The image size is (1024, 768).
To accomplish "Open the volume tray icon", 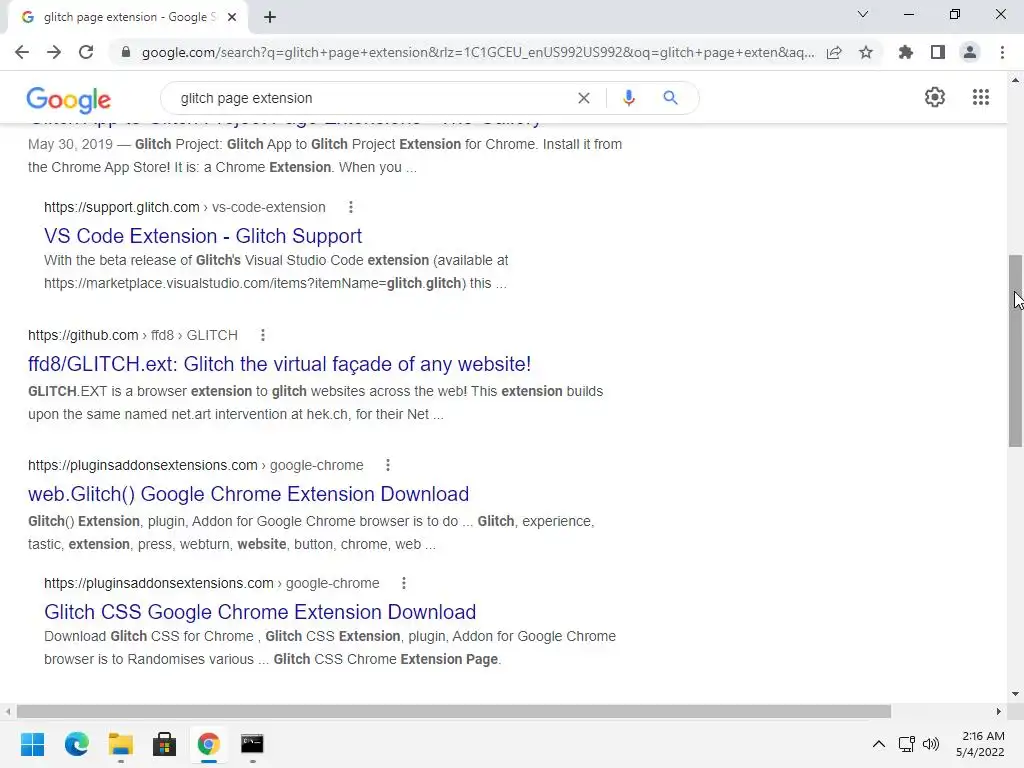I will pyautogui.click(x=931, y=744).
